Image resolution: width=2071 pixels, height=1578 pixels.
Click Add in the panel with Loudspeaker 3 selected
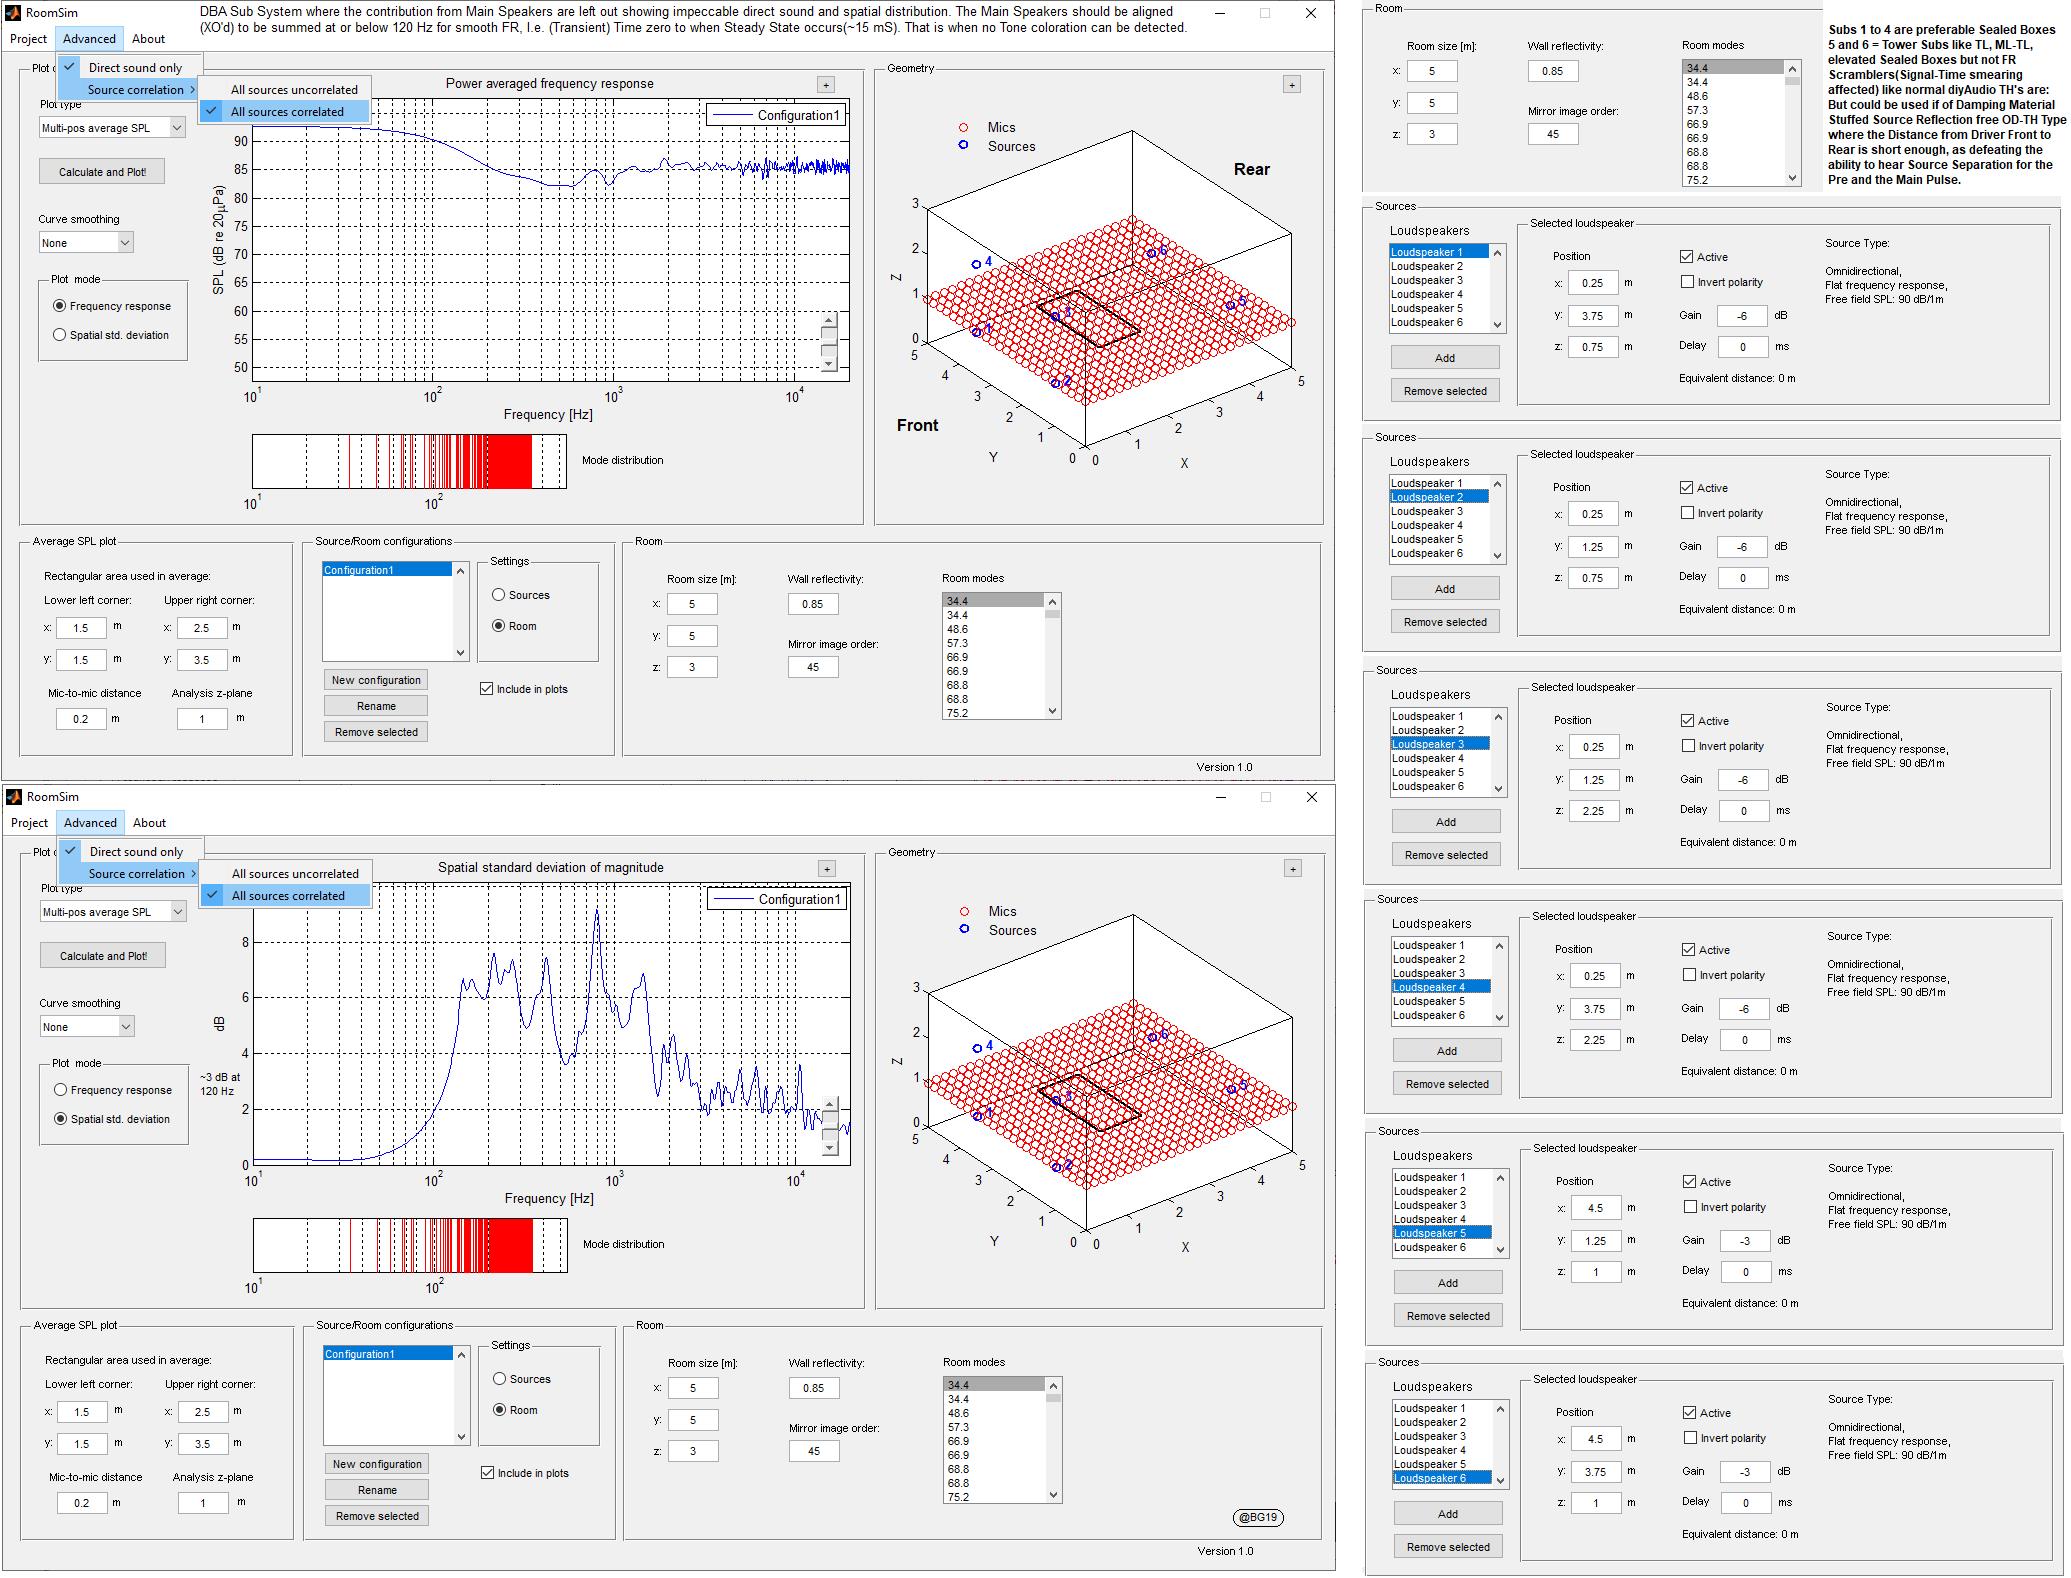(1446, 822)
